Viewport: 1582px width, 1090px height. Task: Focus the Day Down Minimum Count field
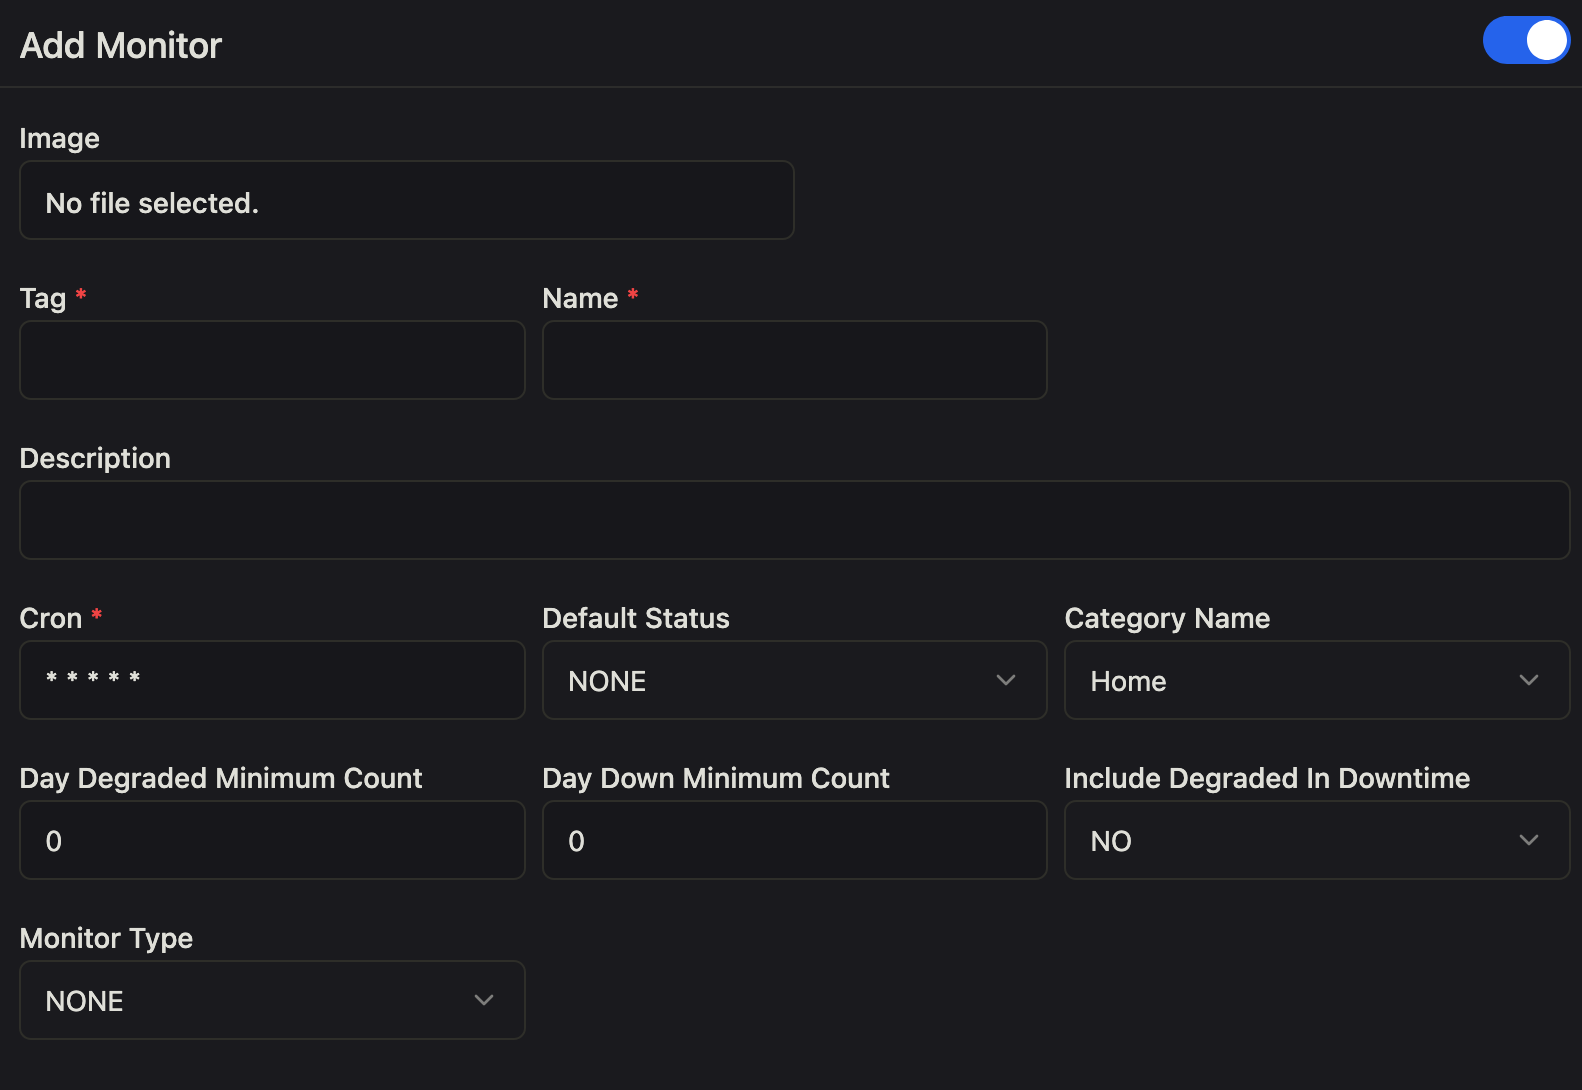(794, 840)
